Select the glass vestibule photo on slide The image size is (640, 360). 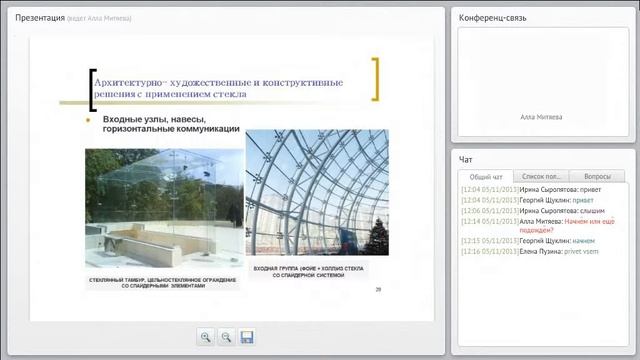pos(164,208)
